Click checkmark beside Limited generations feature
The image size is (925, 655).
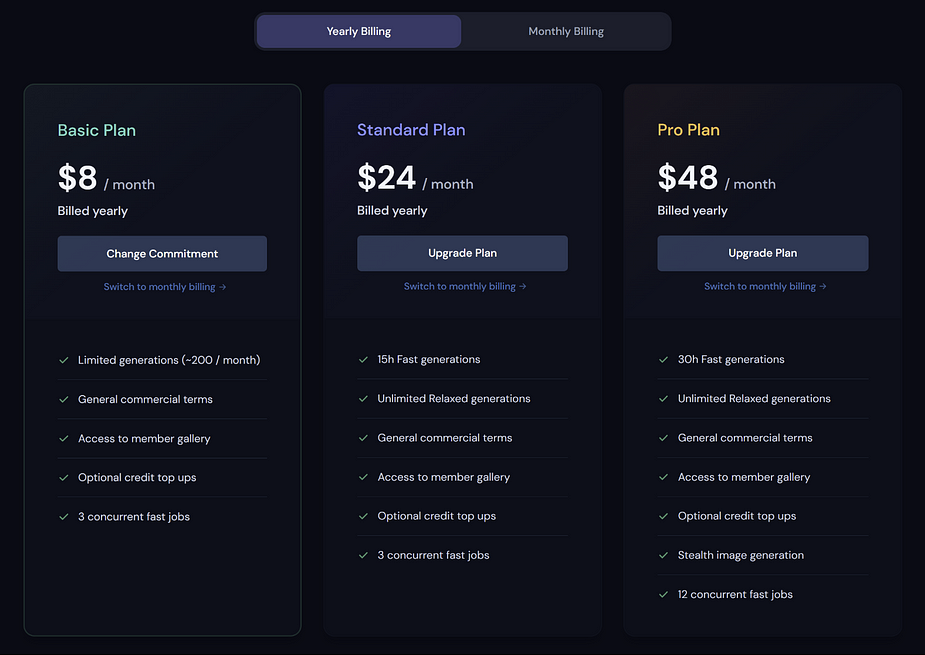64,360
